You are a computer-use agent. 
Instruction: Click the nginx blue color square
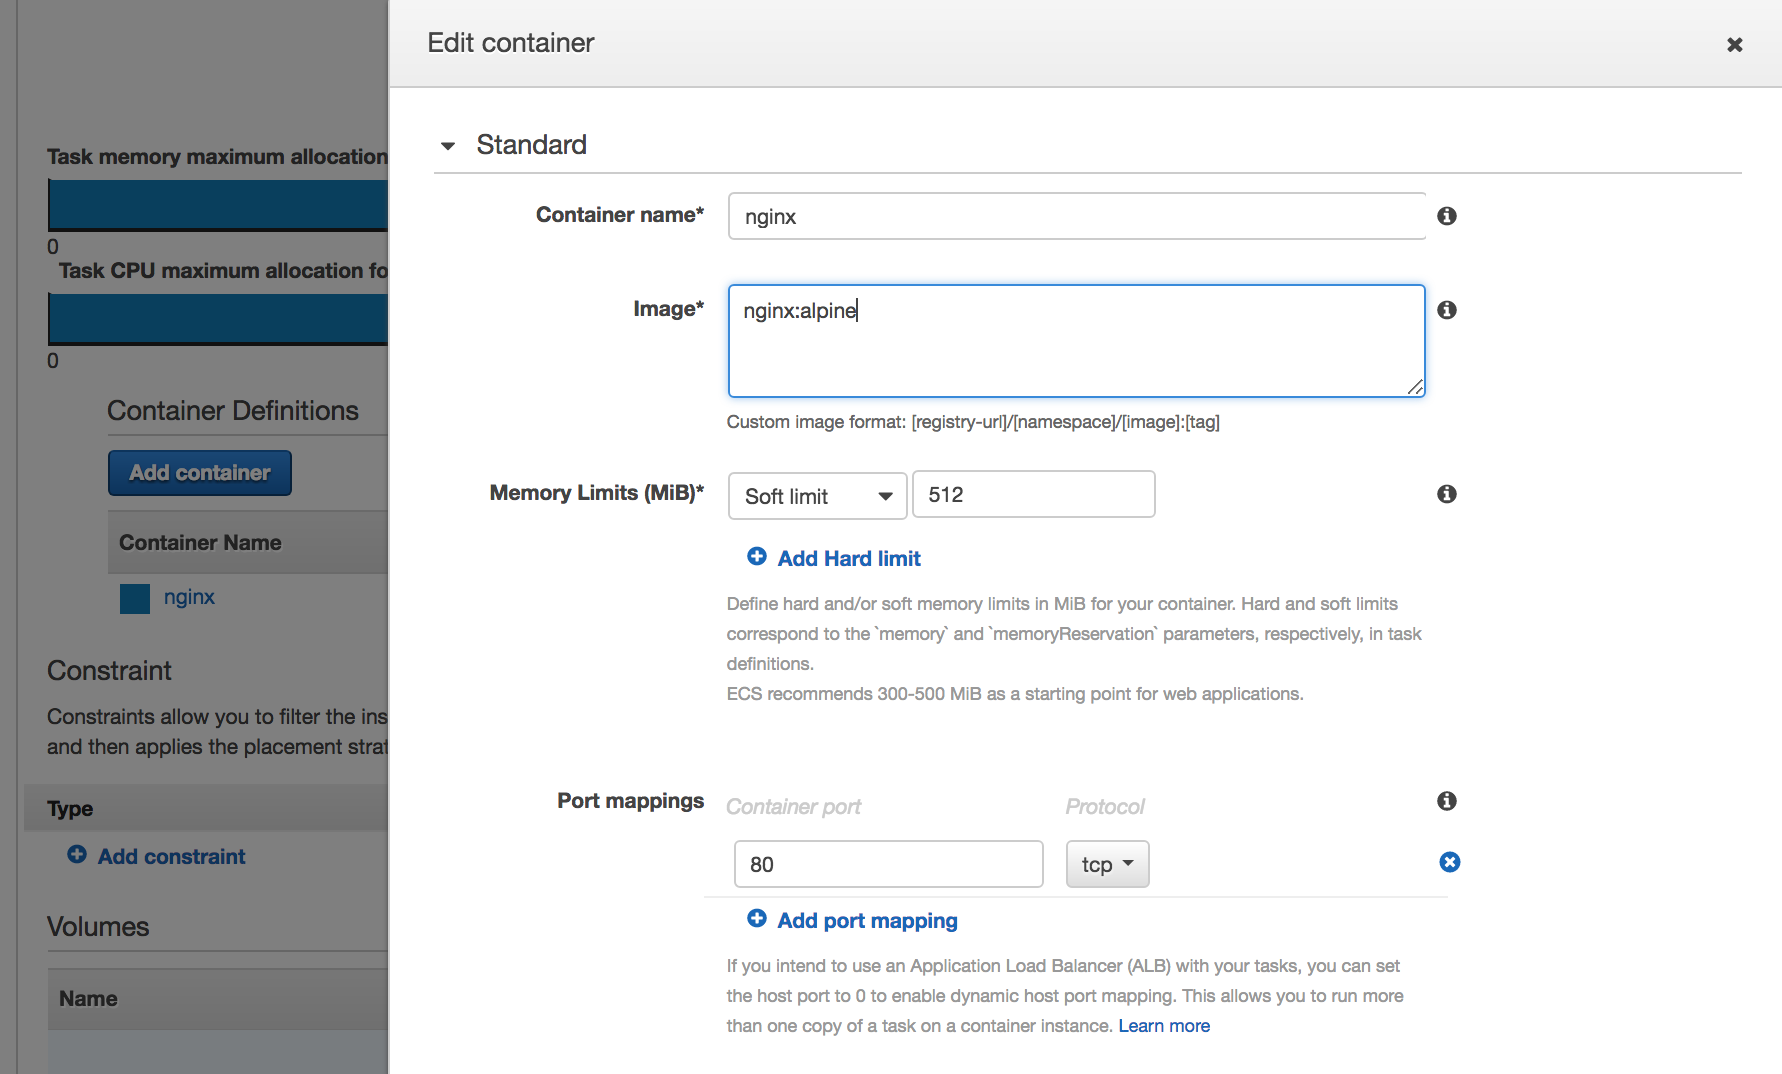[x=135, y=598]
